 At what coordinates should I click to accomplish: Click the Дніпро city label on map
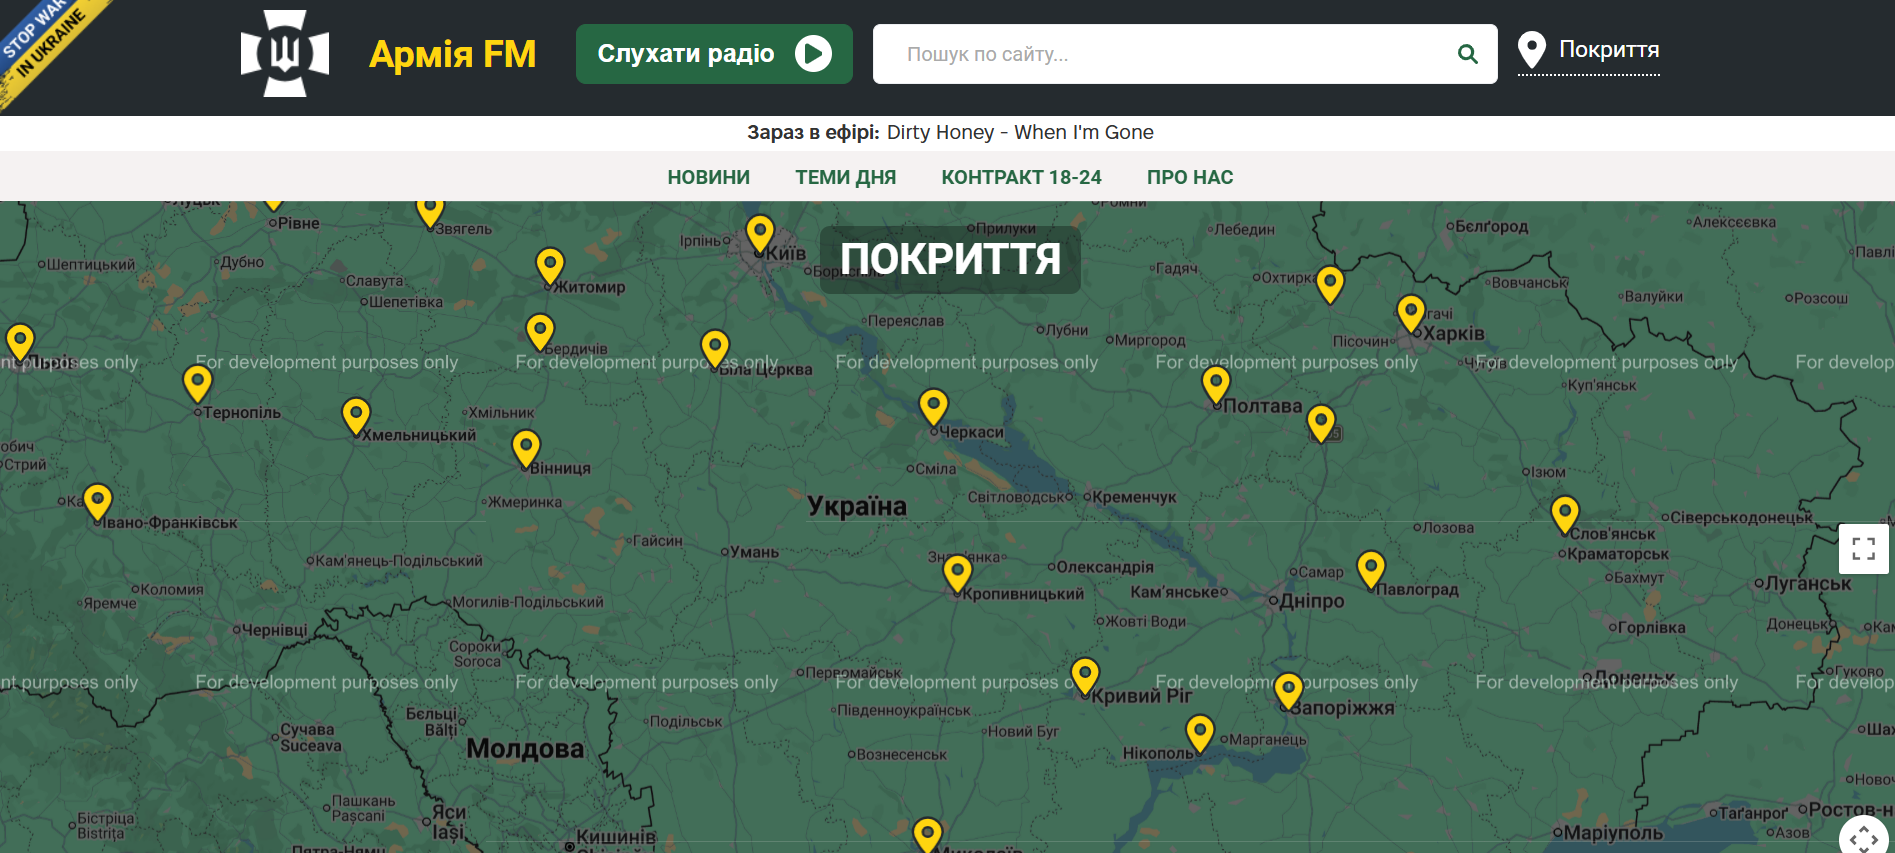click(x=1313, y=601)
